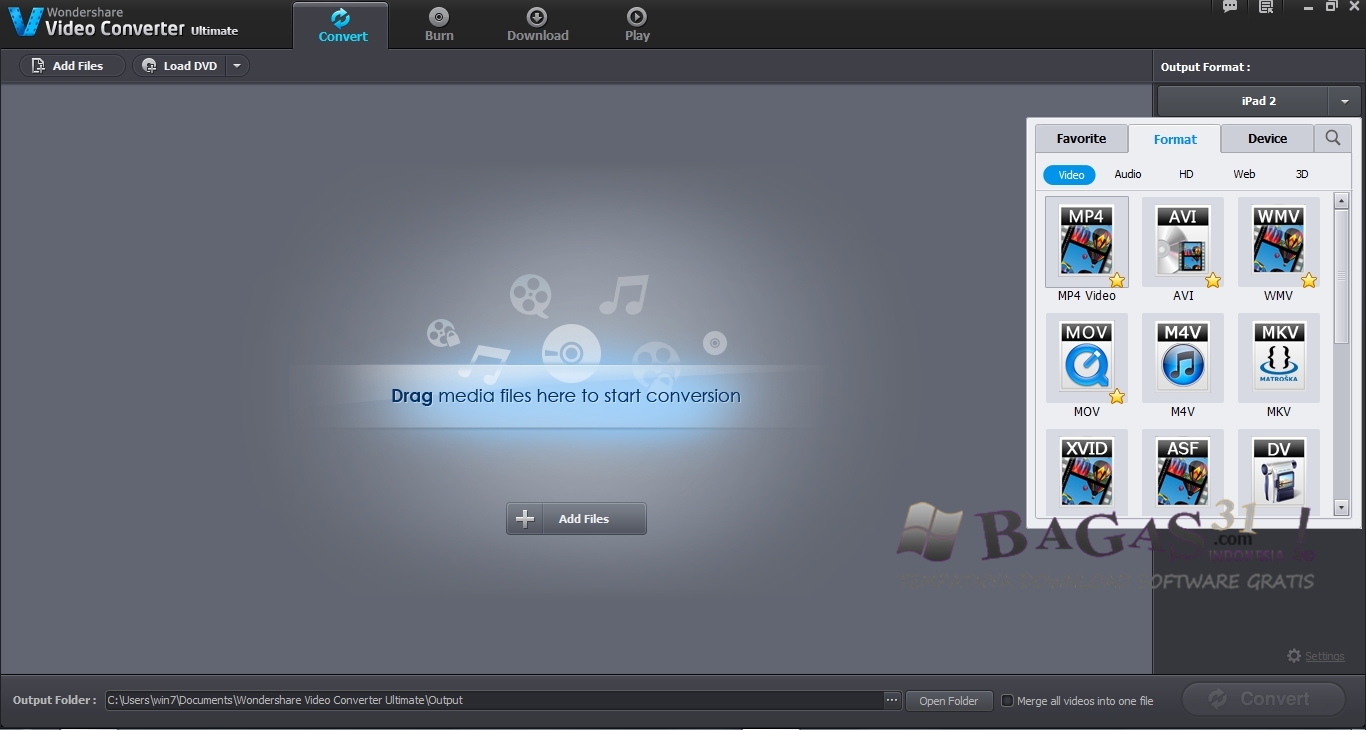
Task: Click the format list scroll down arrow
Action: (1341, 508)
